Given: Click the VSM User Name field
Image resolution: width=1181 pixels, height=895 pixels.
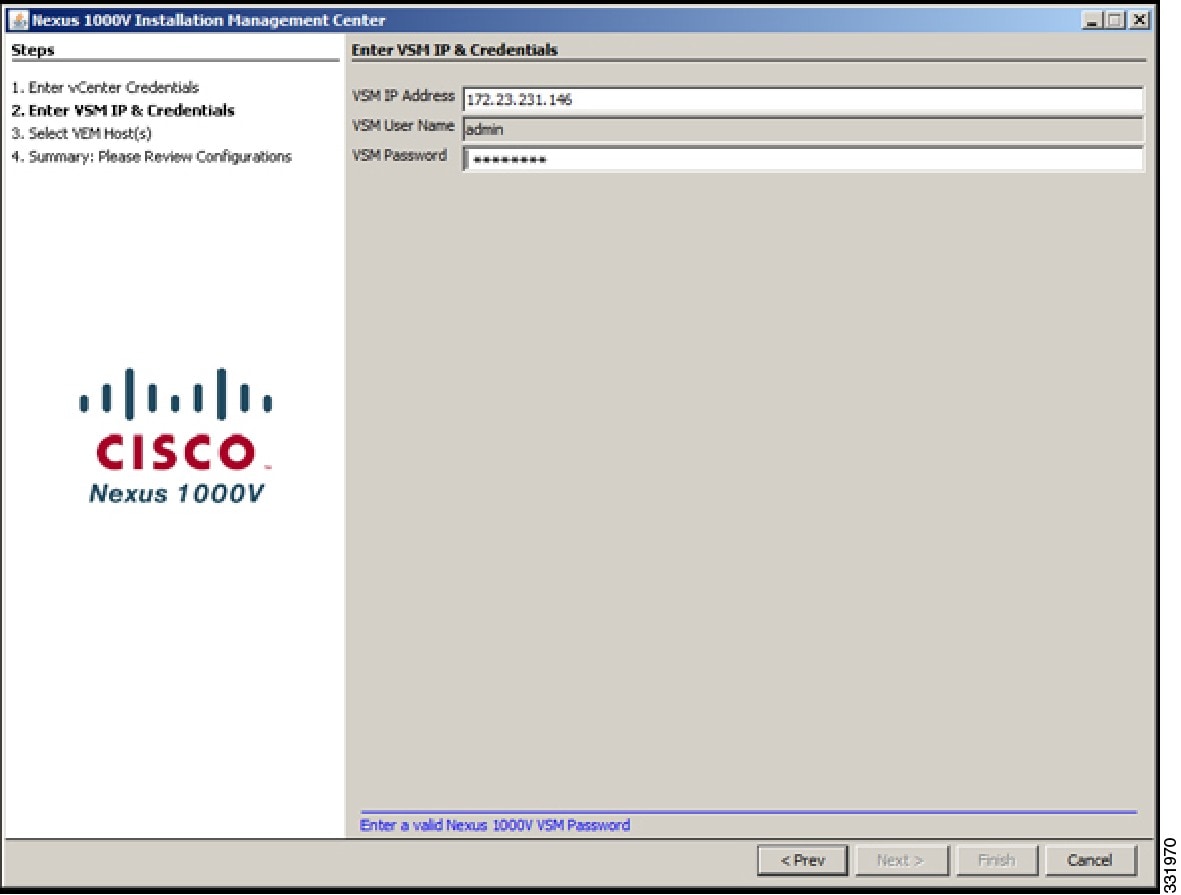Looking at the screenshot, I should [803, 130].
